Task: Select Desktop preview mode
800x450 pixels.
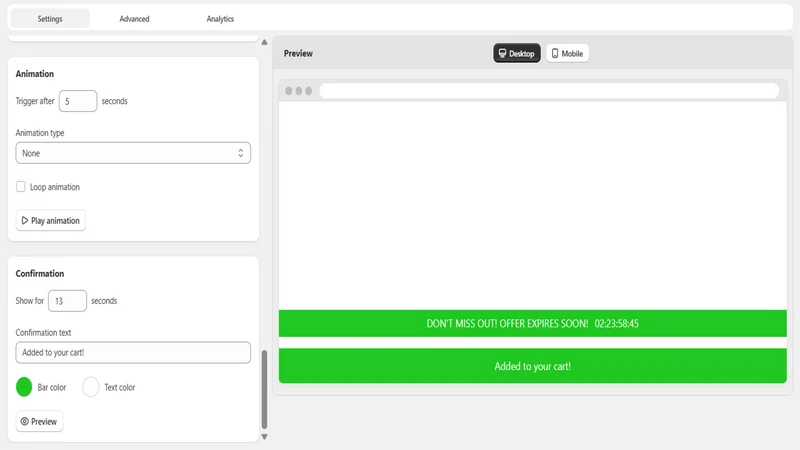Action: pyautogui.click(x=516, y=53)
